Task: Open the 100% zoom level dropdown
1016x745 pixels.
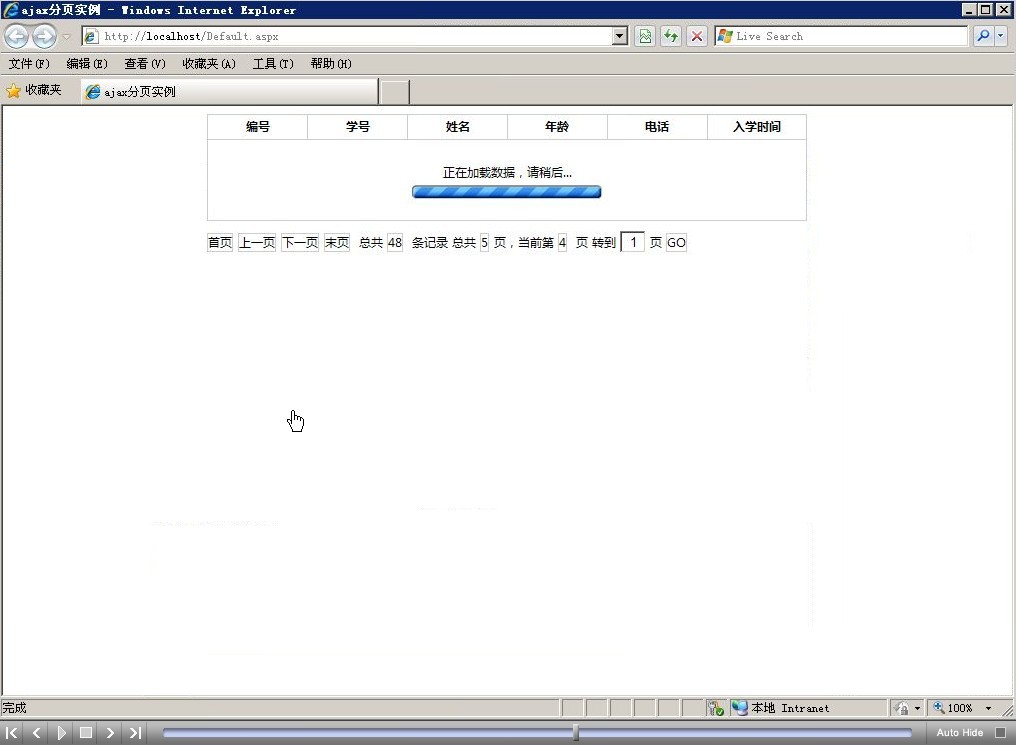Action: coord(988,708)
